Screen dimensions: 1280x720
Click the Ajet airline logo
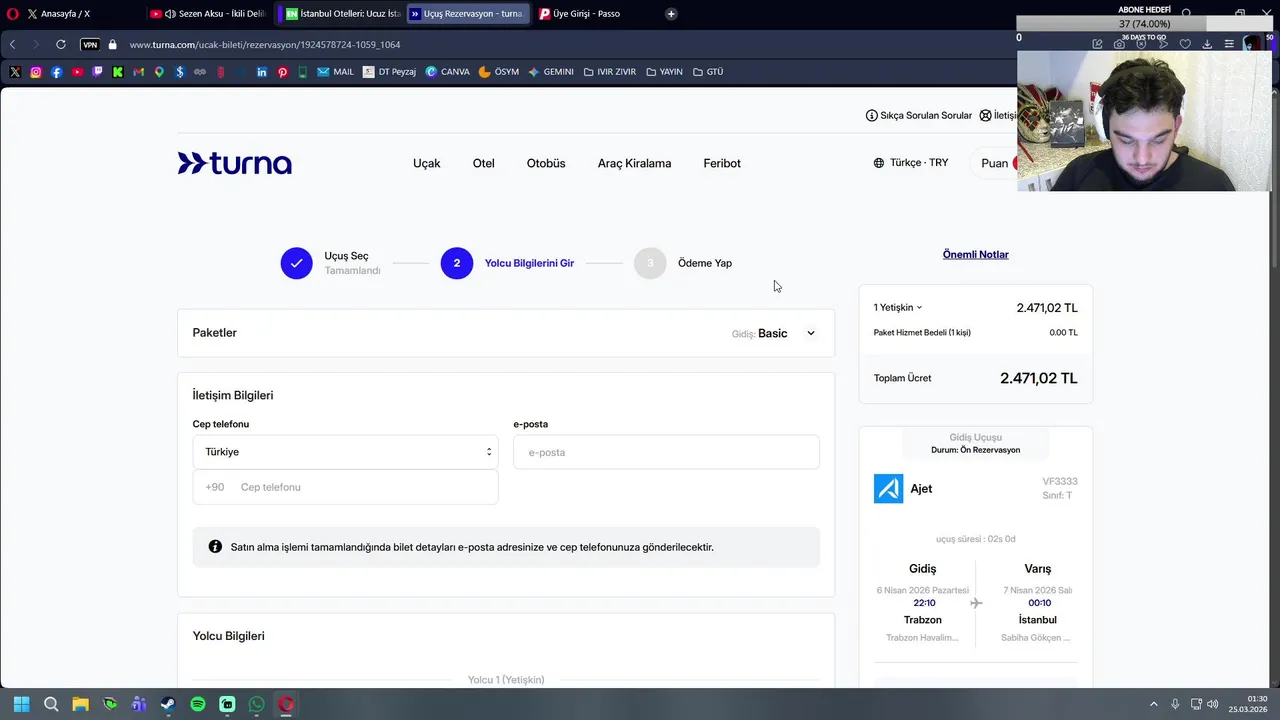click(x=888, y=488)
